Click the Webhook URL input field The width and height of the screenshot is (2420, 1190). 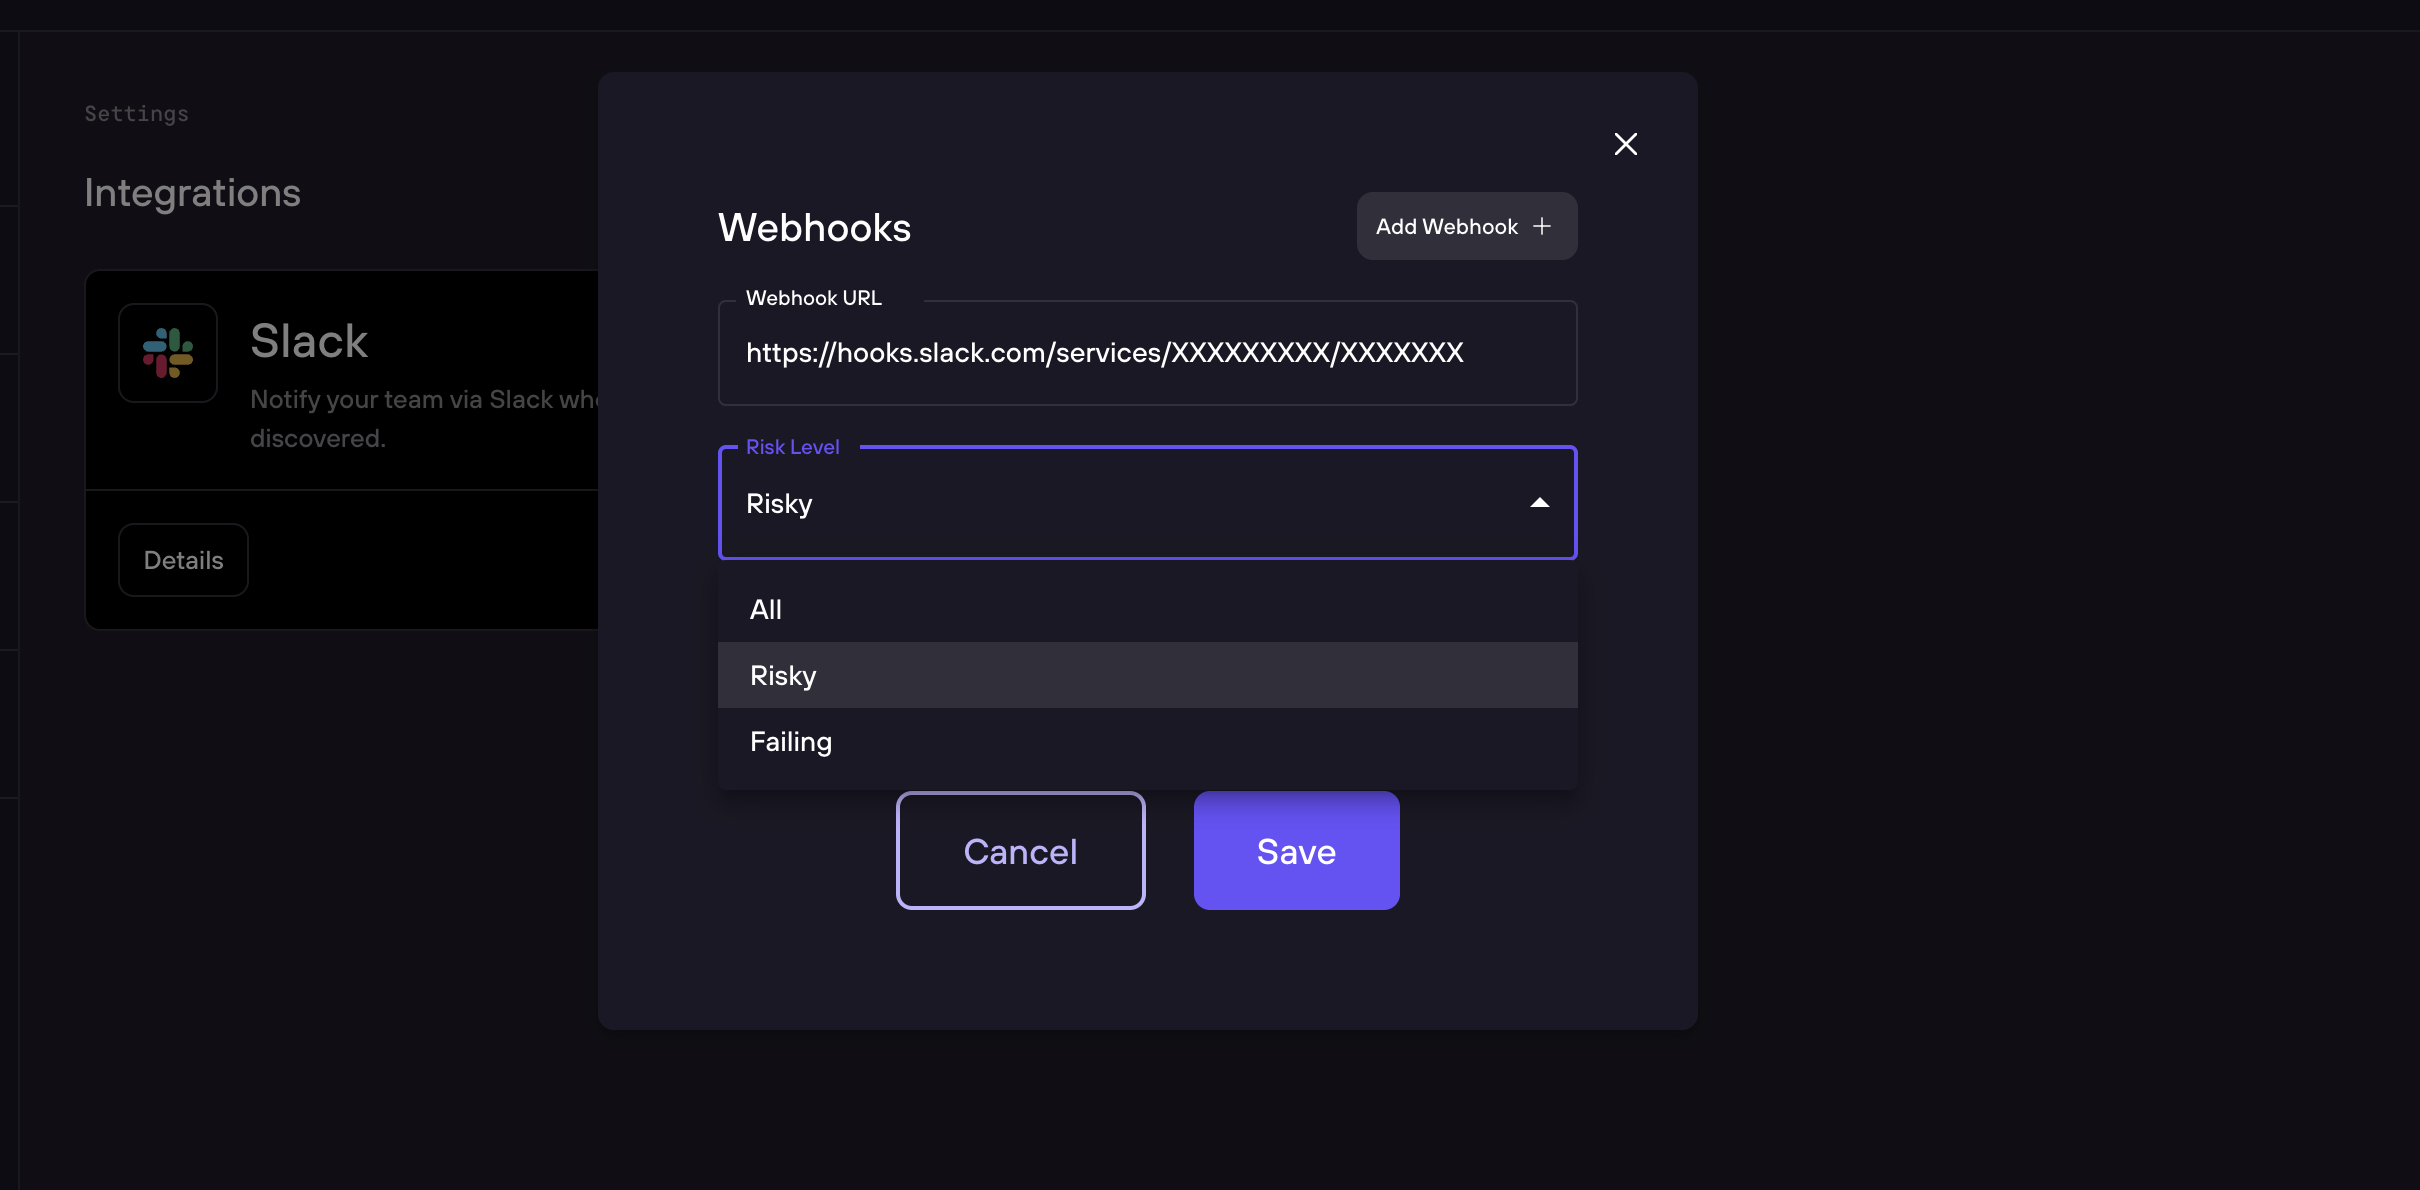pyautogui.click(x=1147, y=353)
